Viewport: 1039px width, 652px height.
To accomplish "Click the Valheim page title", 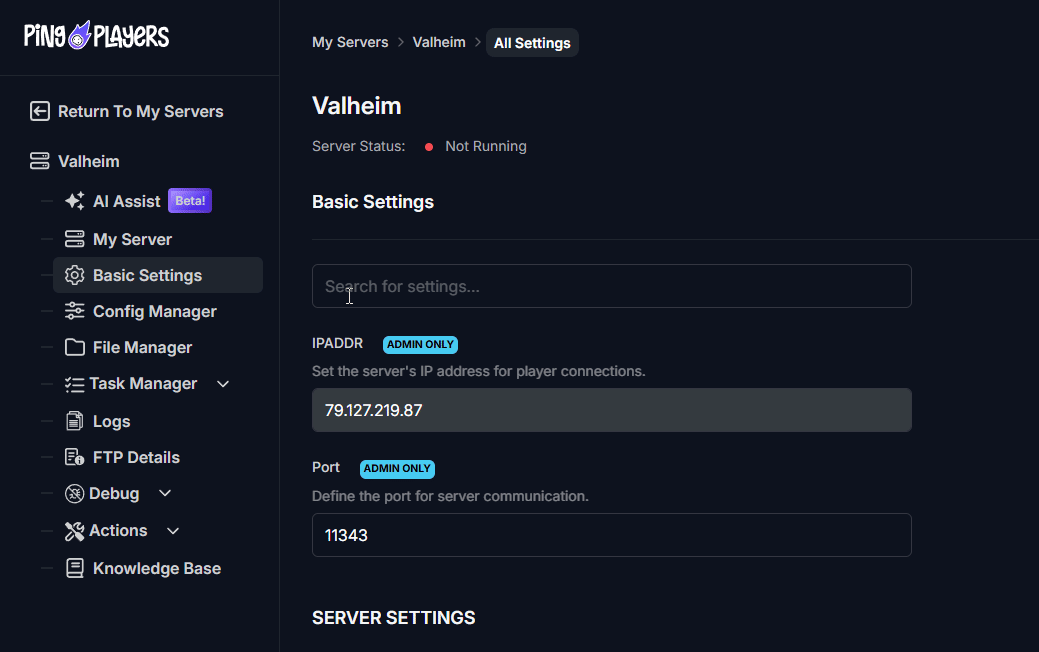I will (x=356, y=106).
